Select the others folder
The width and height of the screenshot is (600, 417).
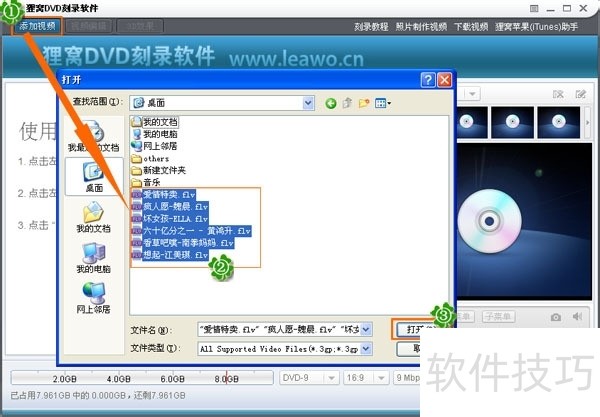150,158
